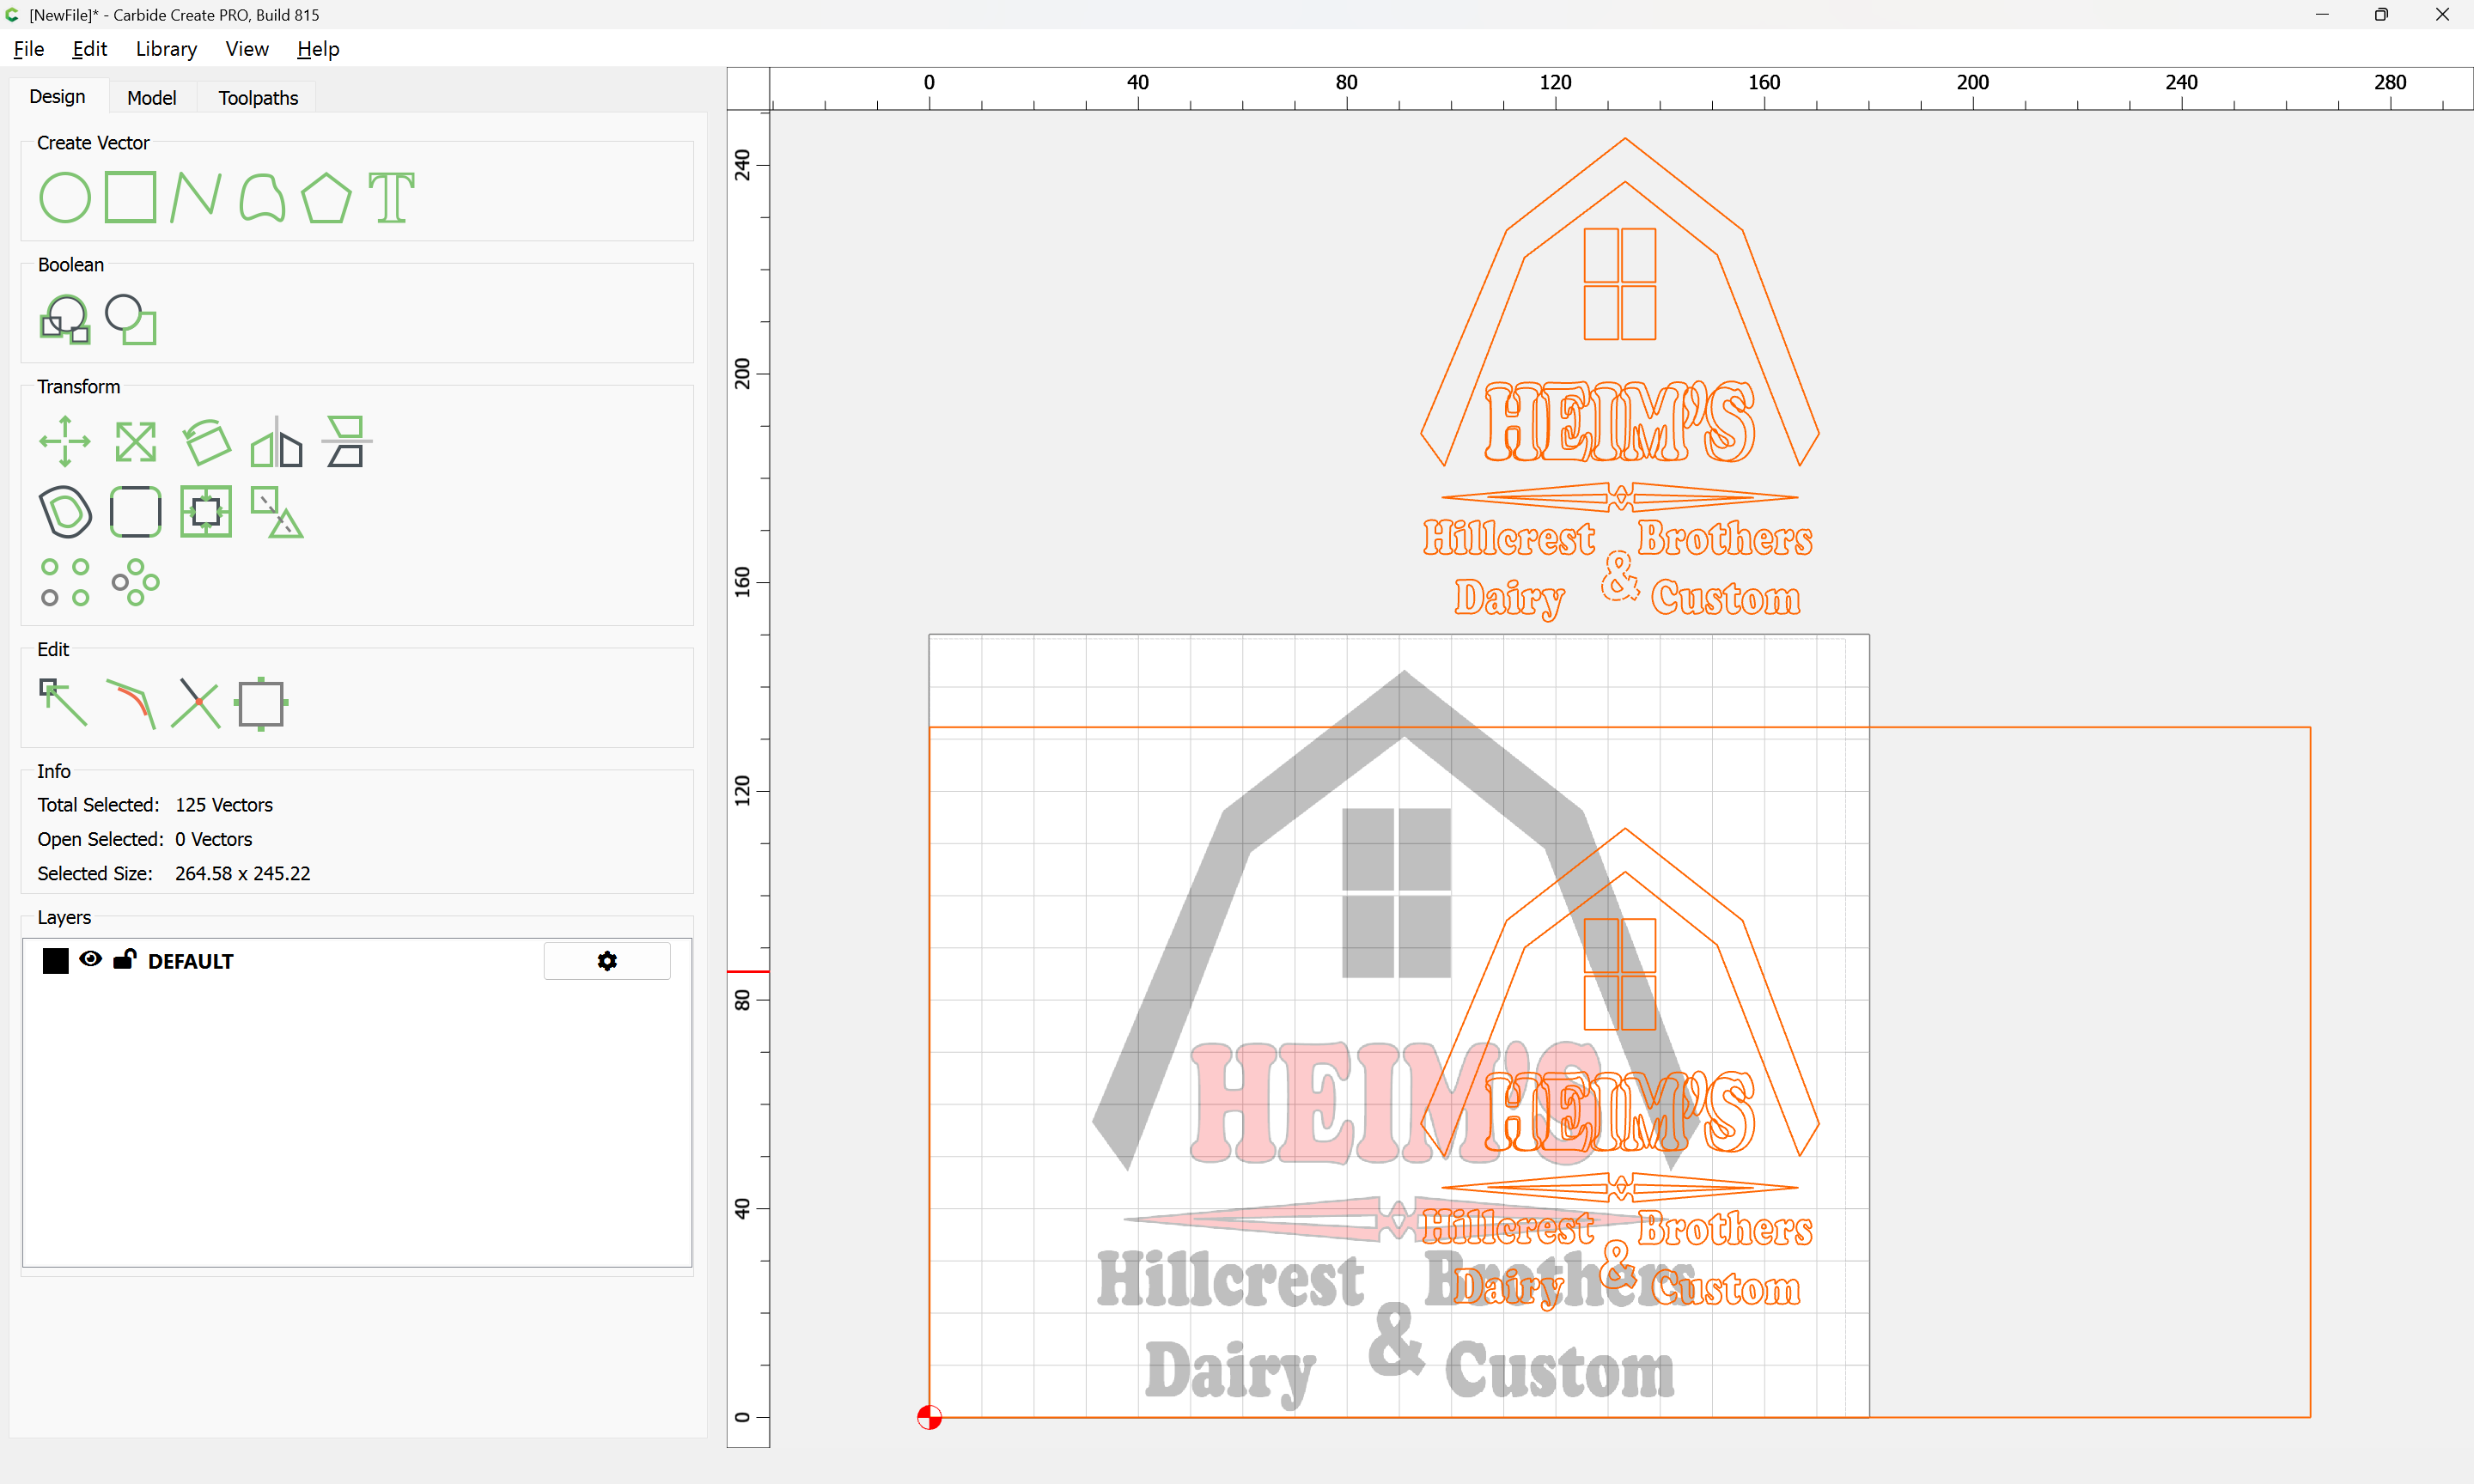Click the red origin marker on canvas
This screenshot has width=2474, height=1484.
click(929, 1417)
